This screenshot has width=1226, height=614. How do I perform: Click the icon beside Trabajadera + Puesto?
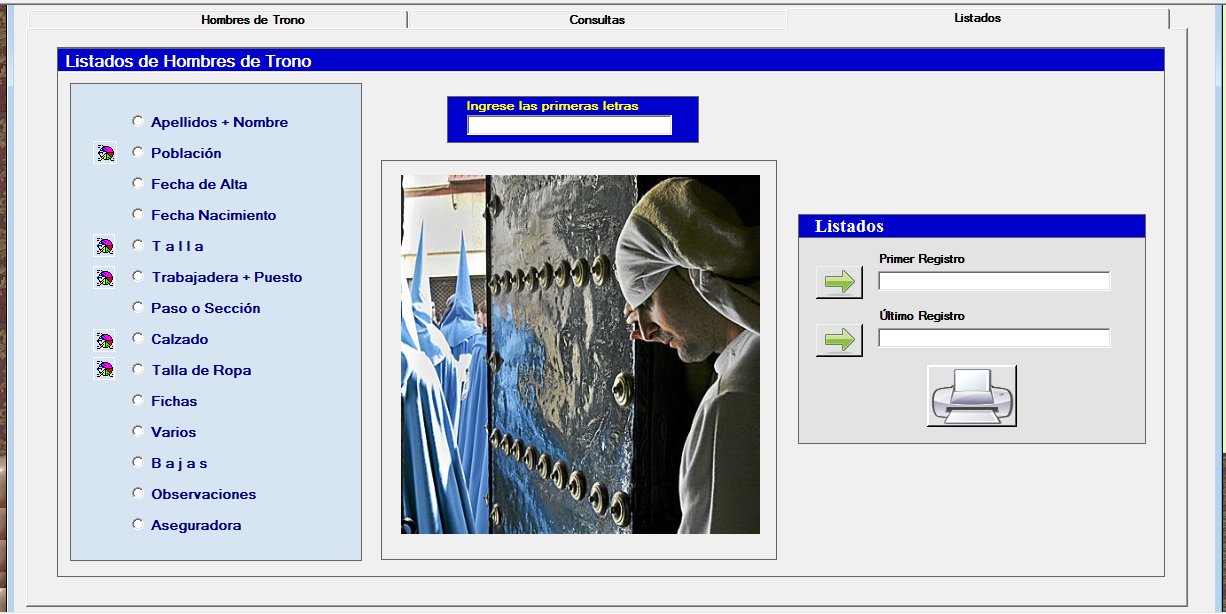pos(104,277)
